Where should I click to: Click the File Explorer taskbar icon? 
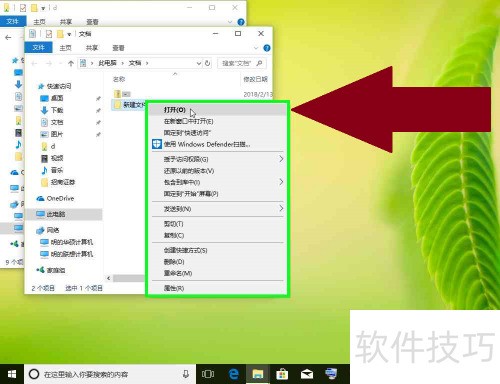[258, 374]
